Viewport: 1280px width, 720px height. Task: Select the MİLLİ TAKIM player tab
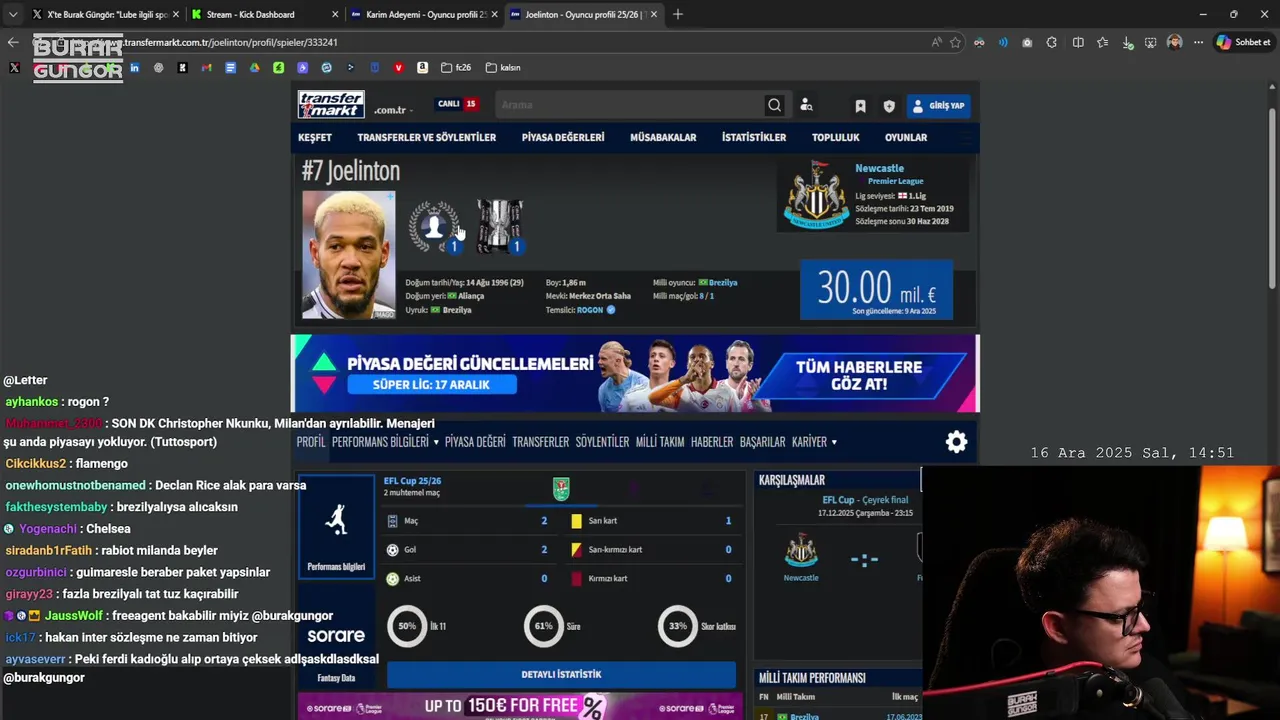click(660, 442)
